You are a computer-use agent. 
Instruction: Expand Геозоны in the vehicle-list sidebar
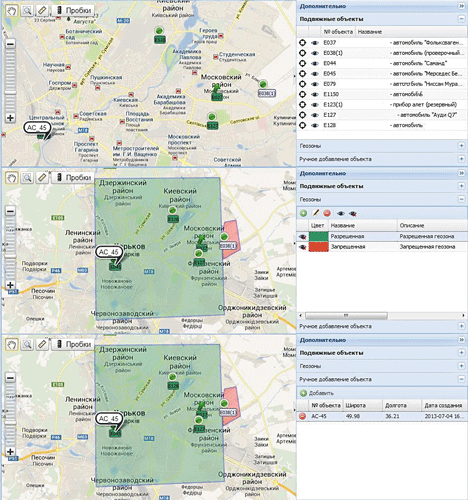462,146
